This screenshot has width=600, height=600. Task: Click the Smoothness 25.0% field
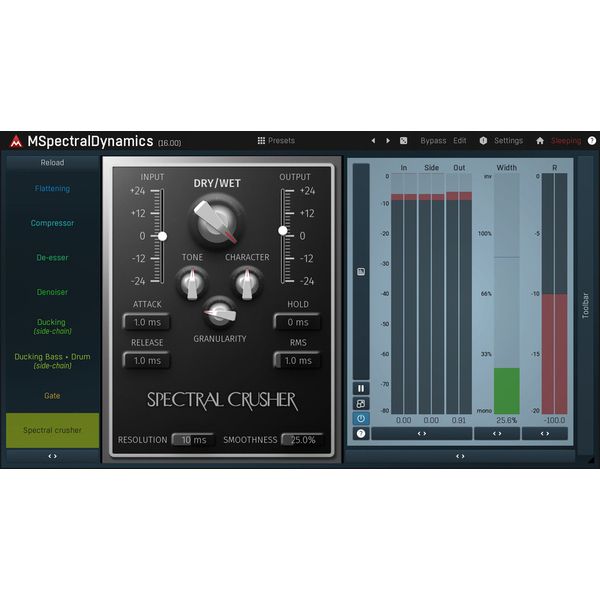302,440
